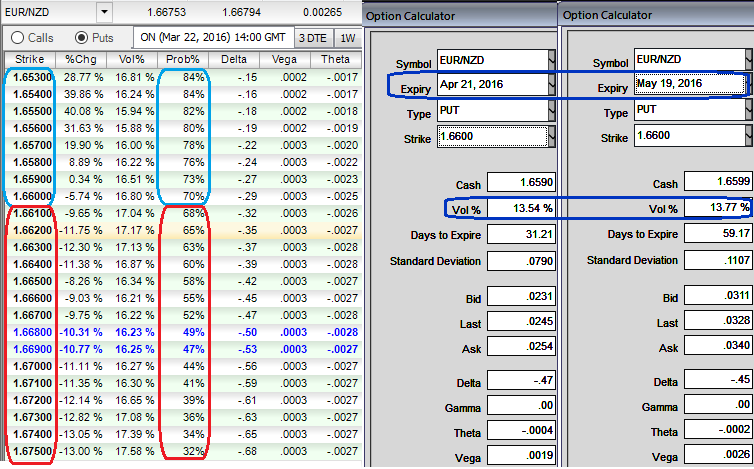Switch to the ON (Mar 22, 2016) expiry tab
Image resolution: width=754 pixels, height=469 pixels.
point(213,37)
